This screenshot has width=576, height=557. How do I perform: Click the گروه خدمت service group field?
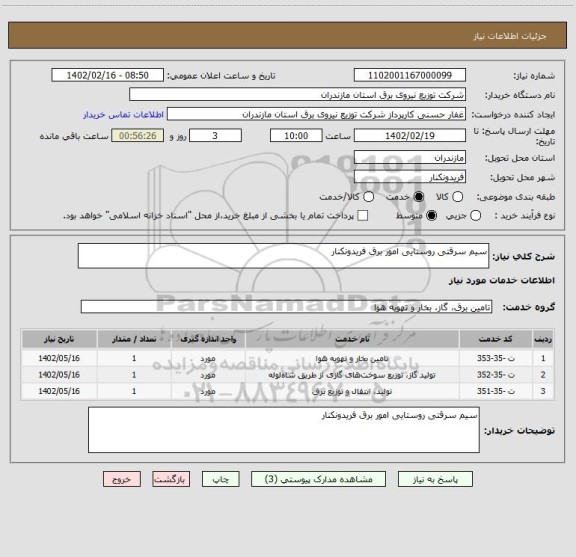click(286, 307)
